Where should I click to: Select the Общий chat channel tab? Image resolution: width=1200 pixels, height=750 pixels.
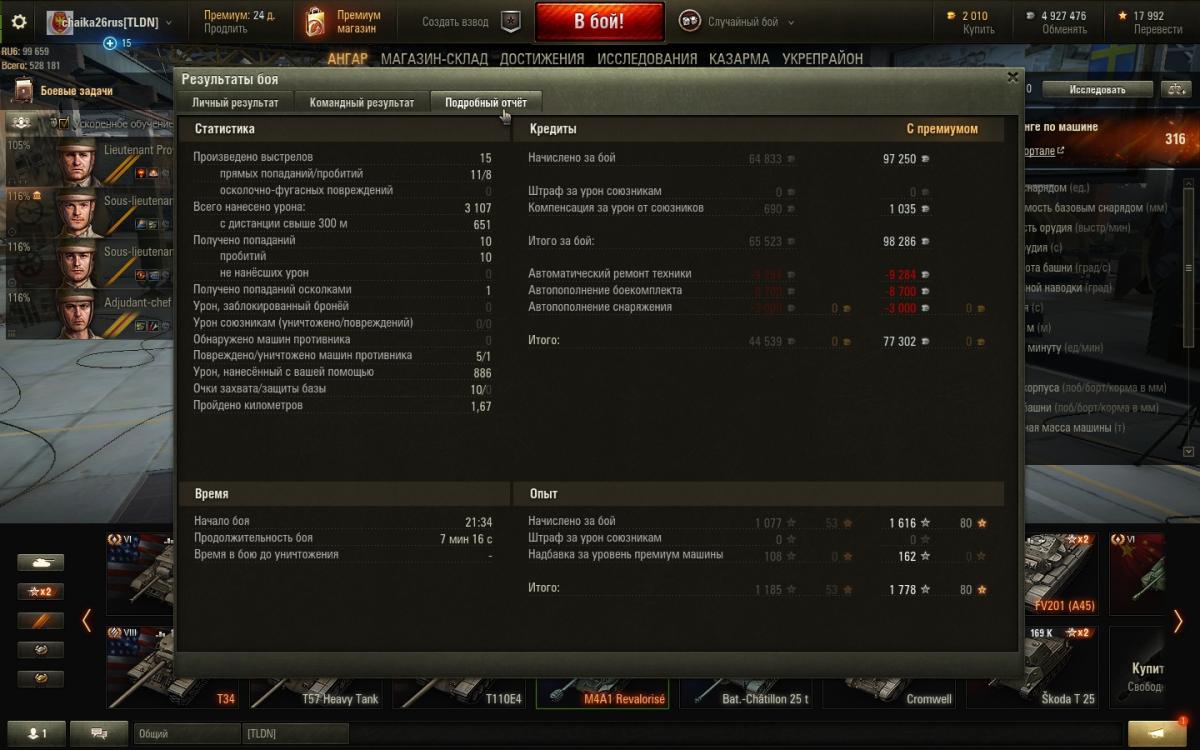[187, 733]
